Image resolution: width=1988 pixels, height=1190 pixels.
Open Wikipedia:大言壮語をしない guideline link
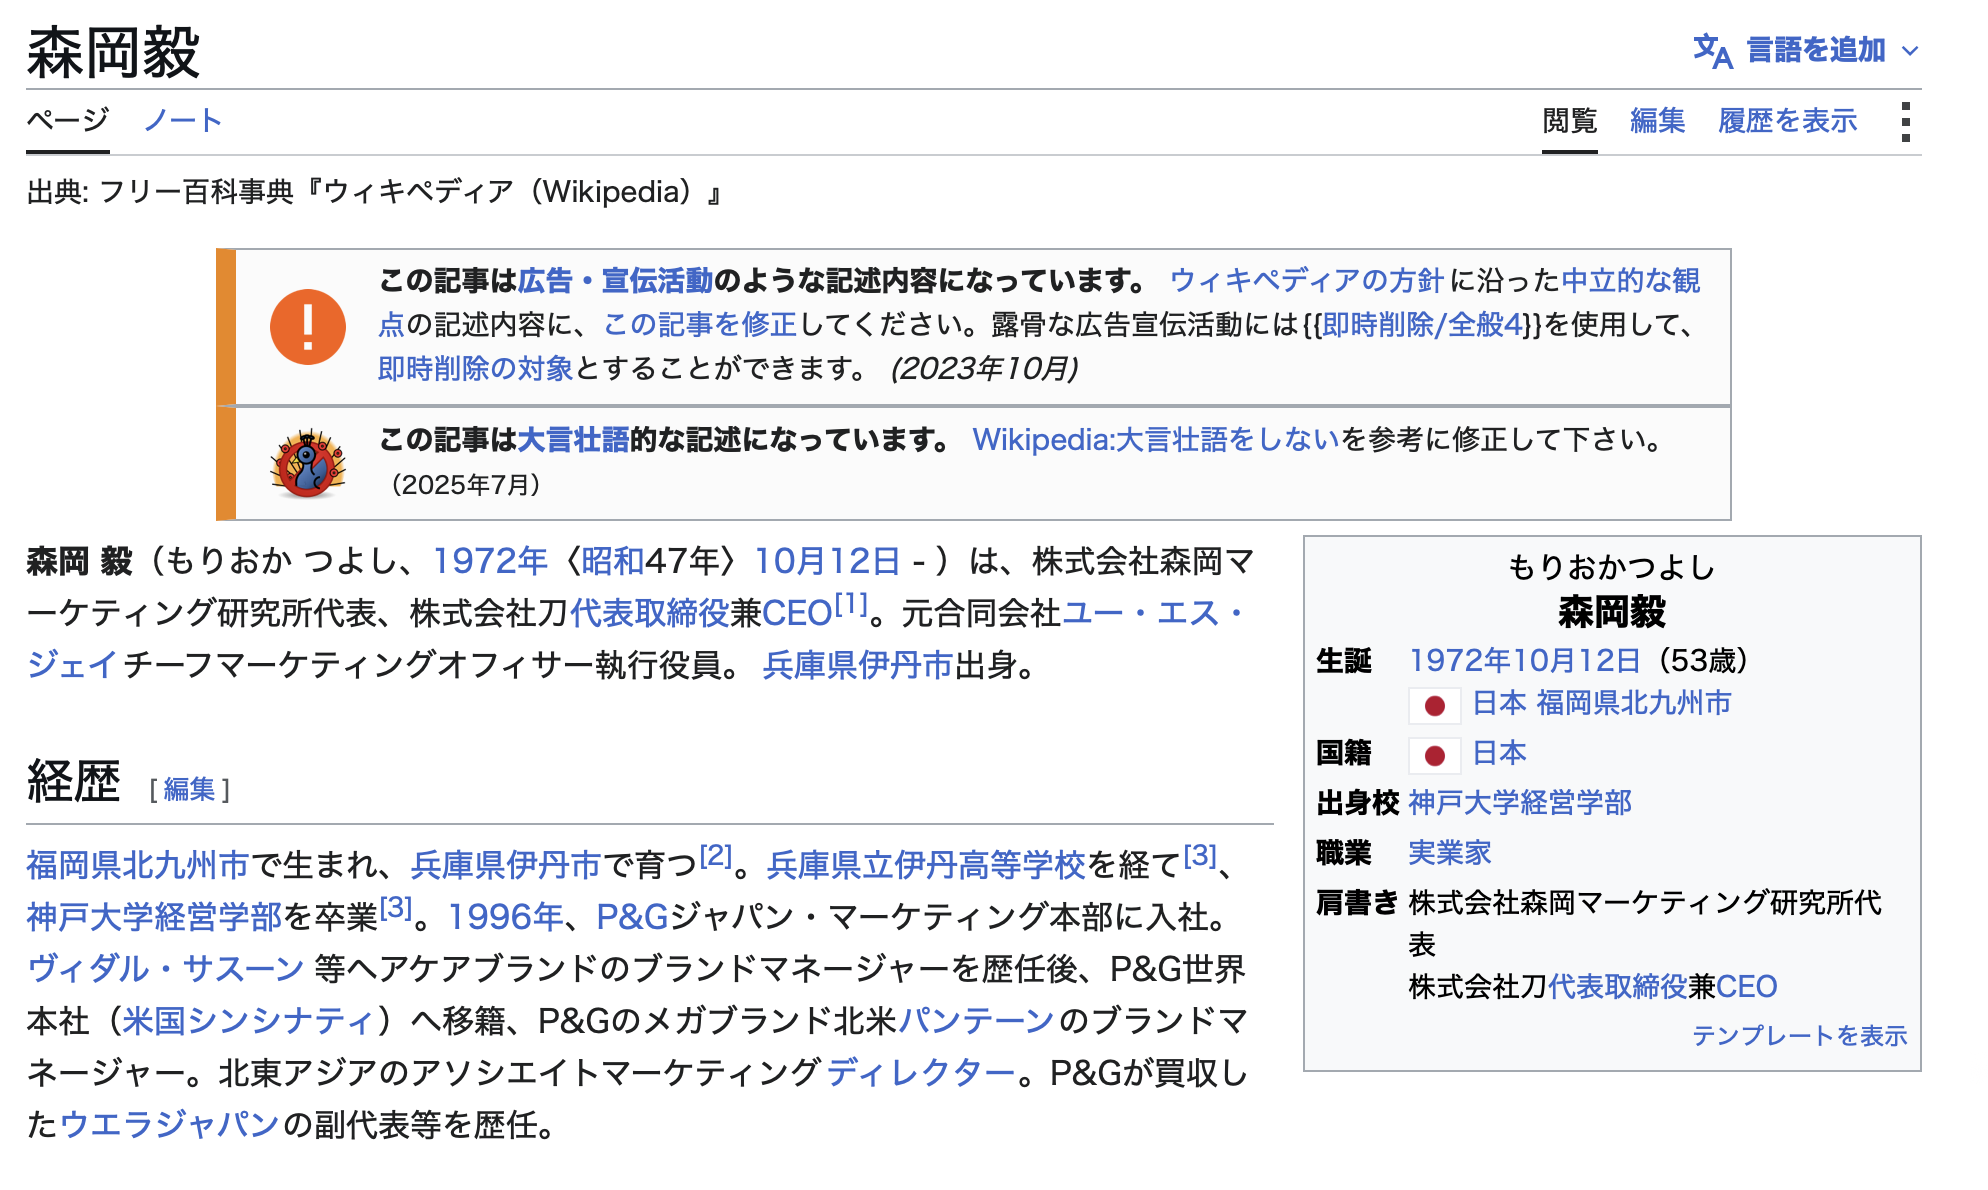(x=1156, y=440)
